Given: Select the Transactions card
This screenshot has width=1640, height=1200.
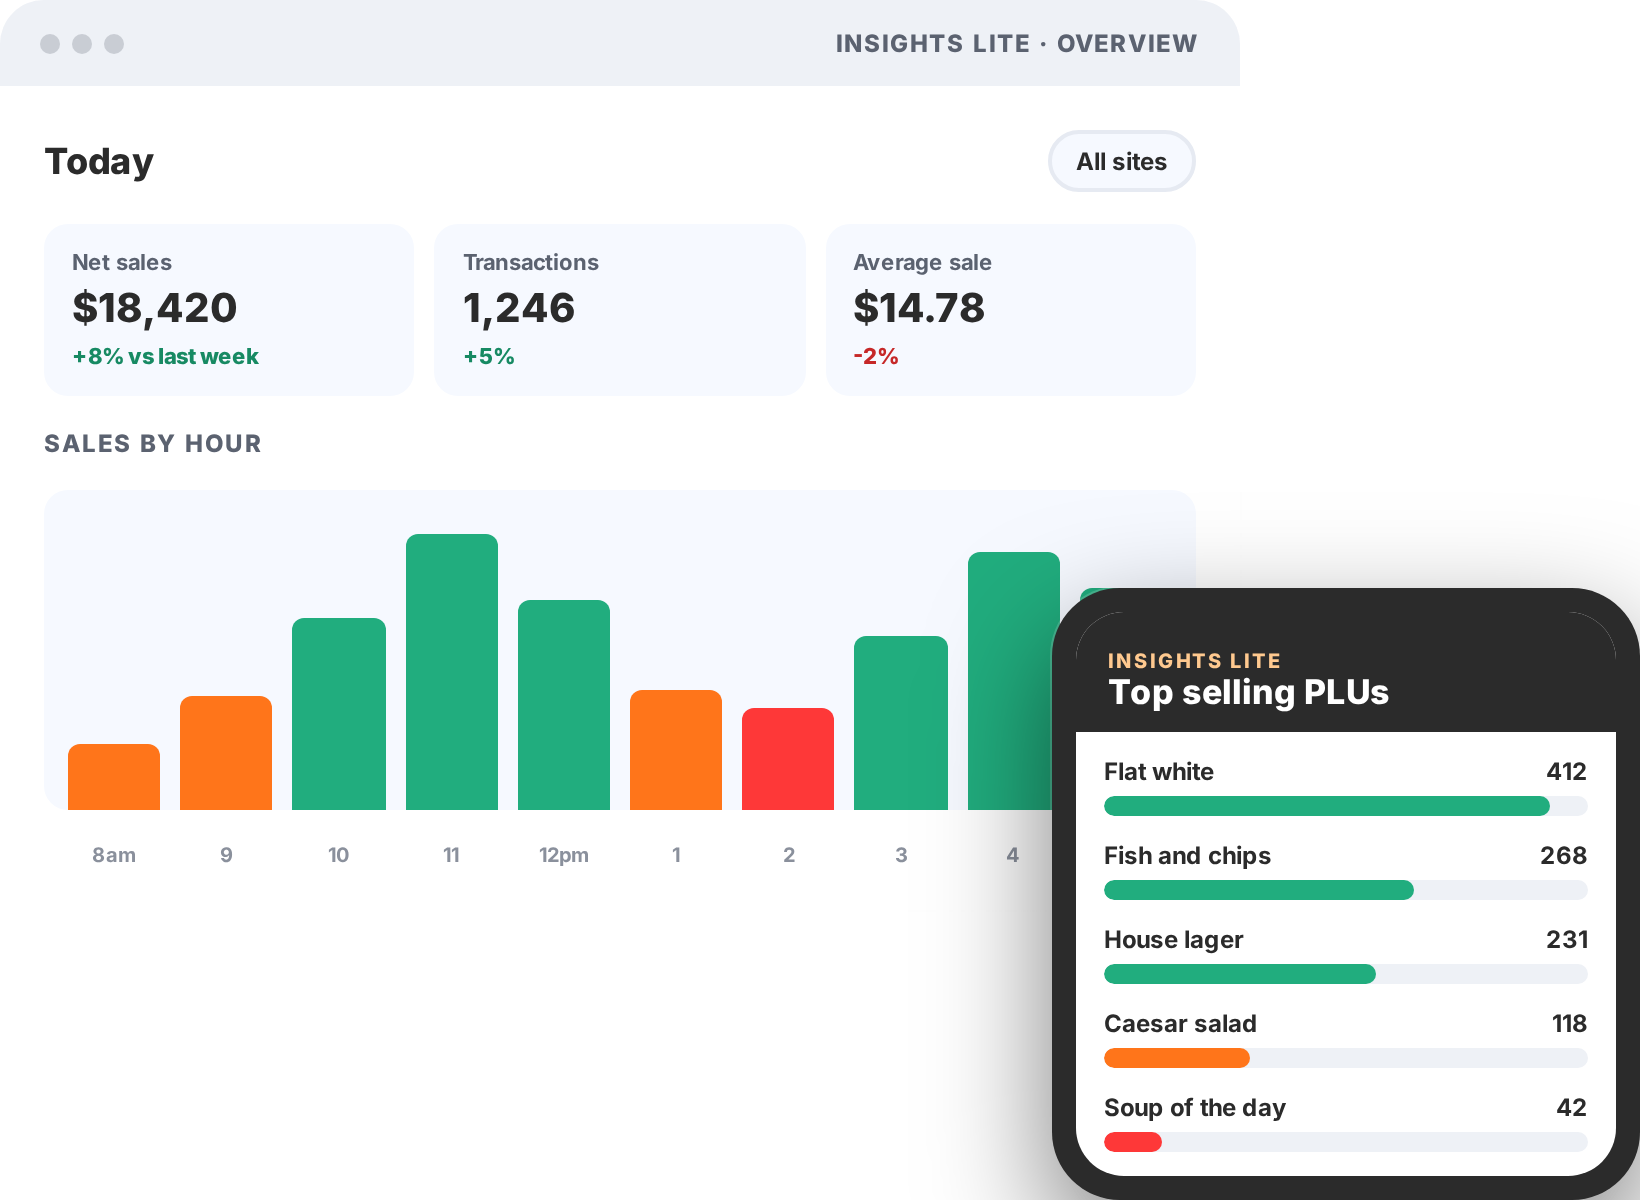Looking at the screenshot, I should (x=620, y=309).
